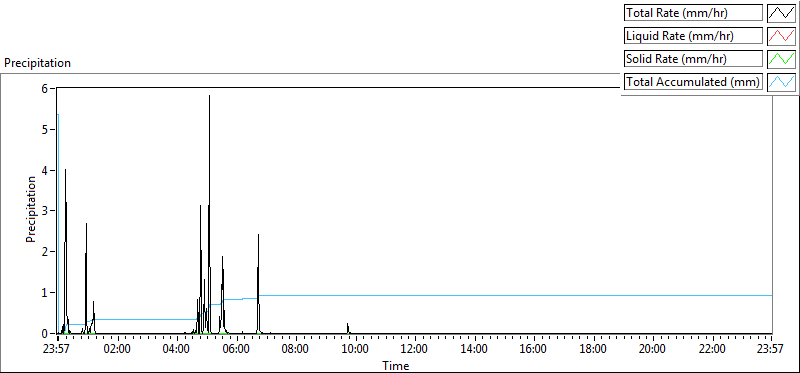This screenshot has height=373, width=800.
Task: Click the 0 value on y-axis scale
Action: [44, 333]
